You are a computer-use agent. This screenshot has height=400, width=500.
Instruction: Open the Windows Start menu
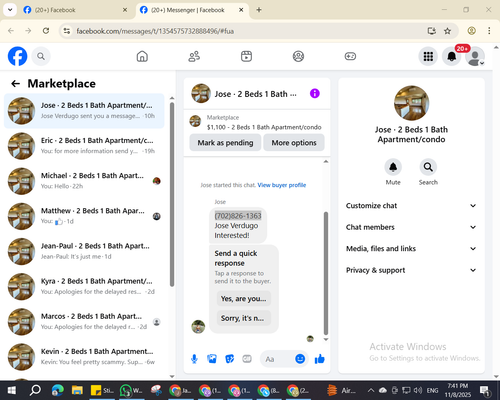(12, 390)
